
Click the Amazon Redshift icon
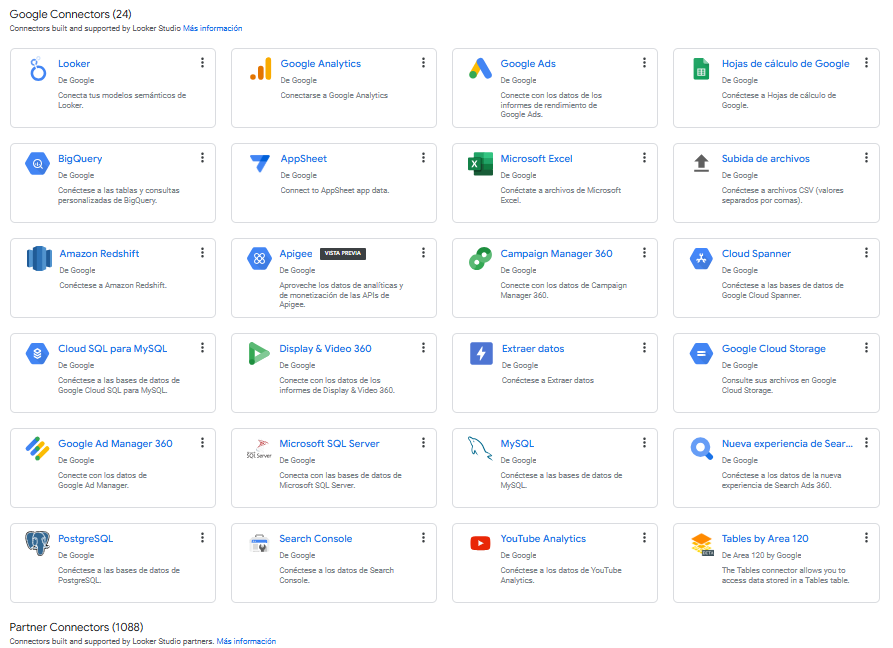point(39,259)
